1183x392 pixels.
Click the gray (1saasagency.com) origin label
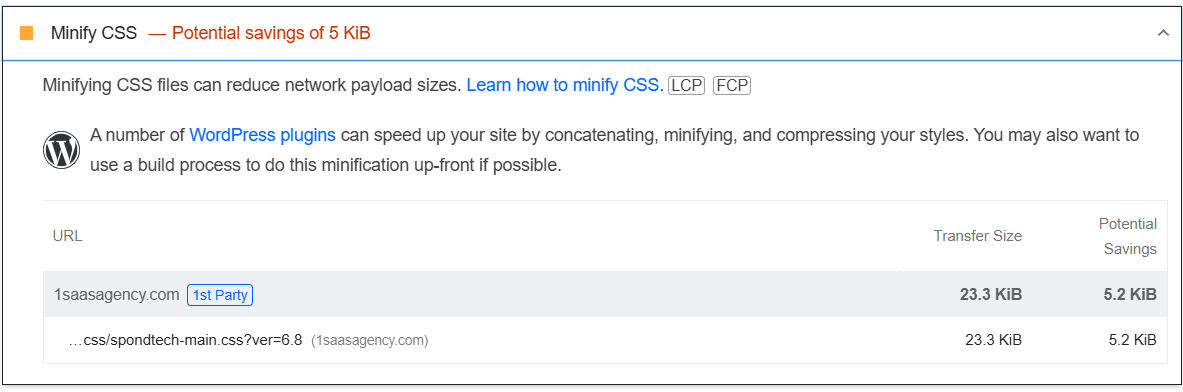pos(370,341)
